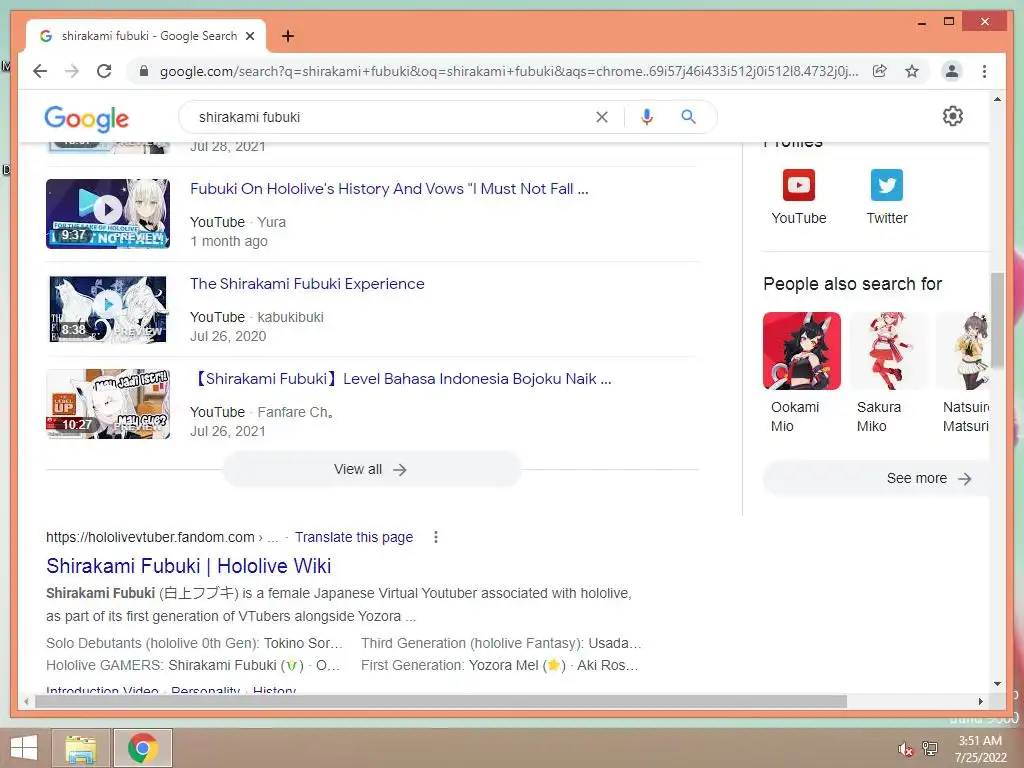The width and height of the screenshot is (1024, 768).
Task: Play the 10:27 video thumbnail
Action: coord(108,404)
